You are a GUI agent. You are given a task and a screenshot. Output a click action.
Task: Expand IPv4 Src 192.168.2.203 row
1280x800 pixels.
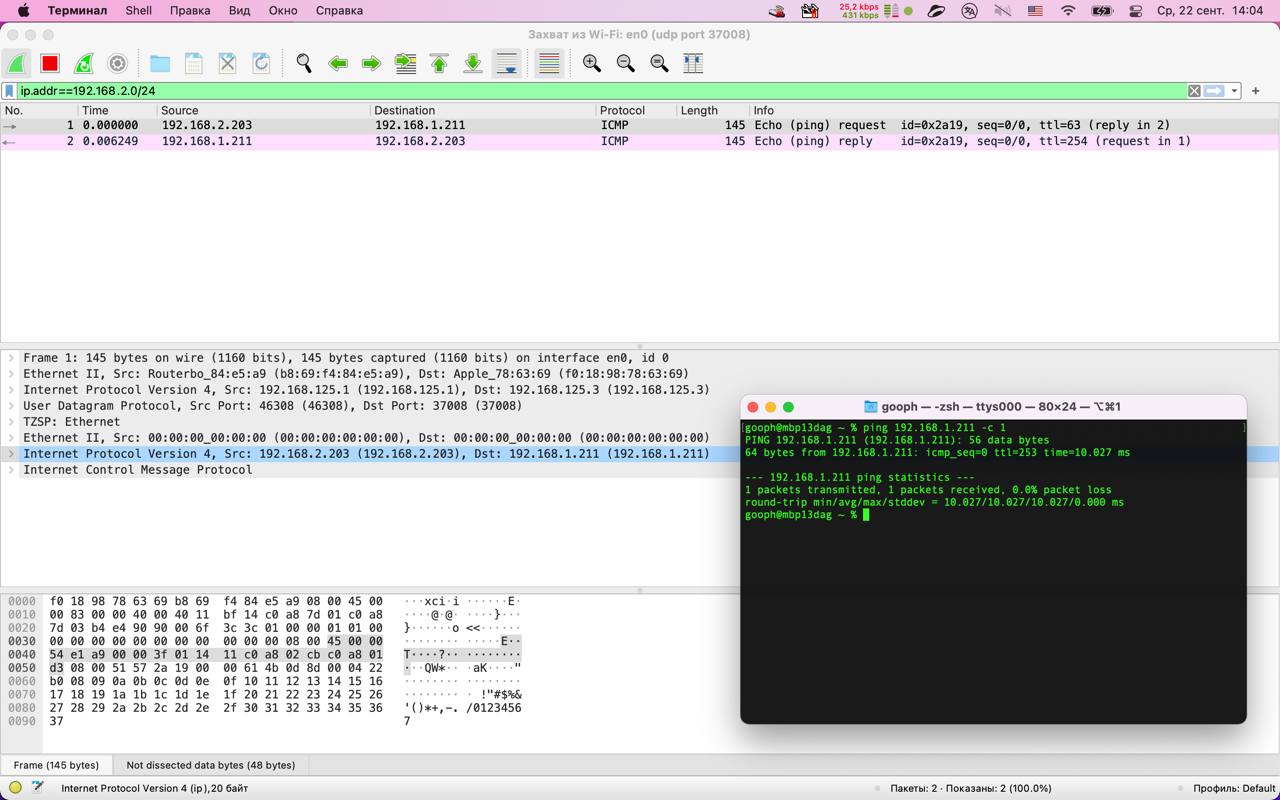click(11, 454)
